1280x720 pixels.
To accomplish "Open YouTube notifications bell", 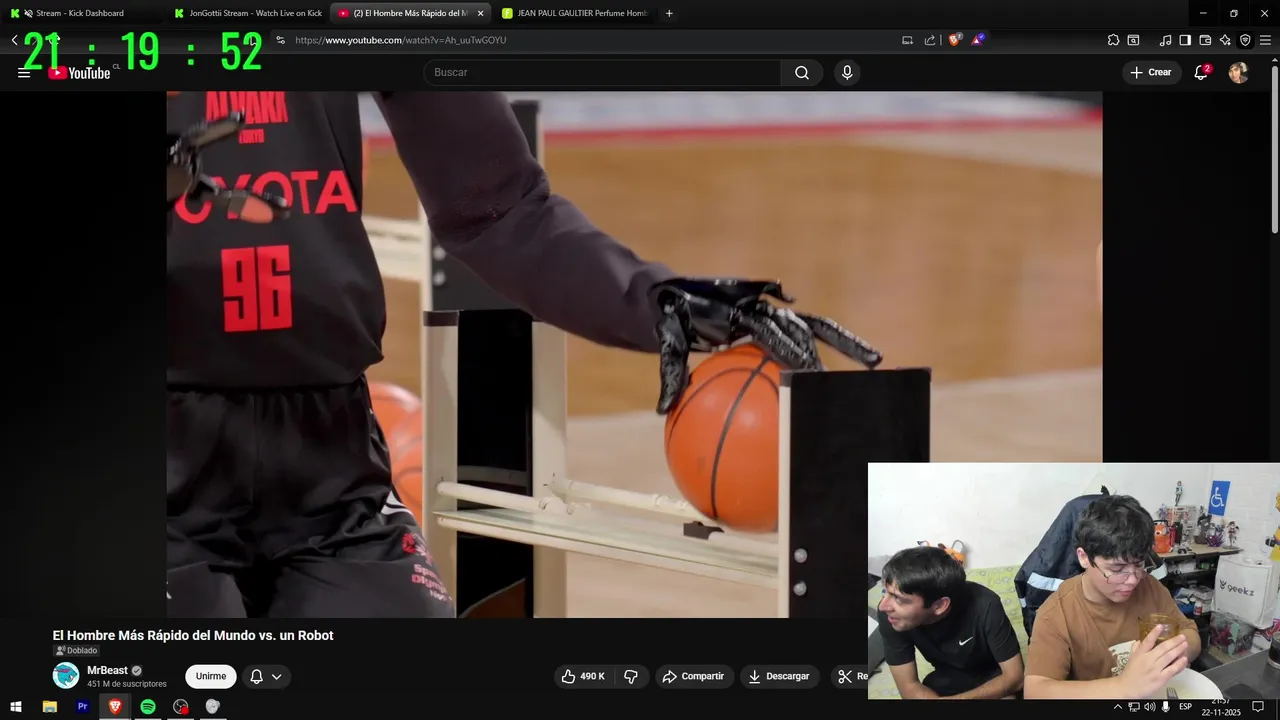I will pos(1202,72).
